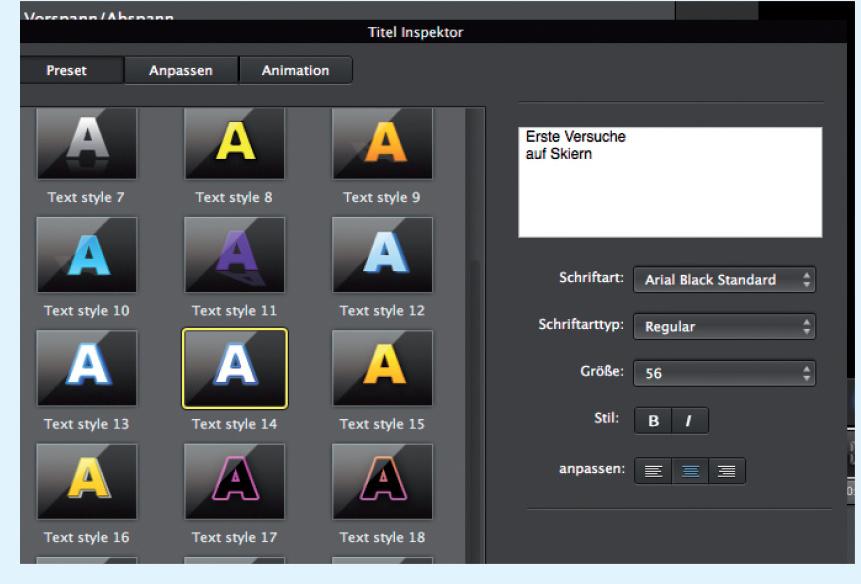Click the Text style 13 label
This screenshot has height=584, width=861.
87,424
